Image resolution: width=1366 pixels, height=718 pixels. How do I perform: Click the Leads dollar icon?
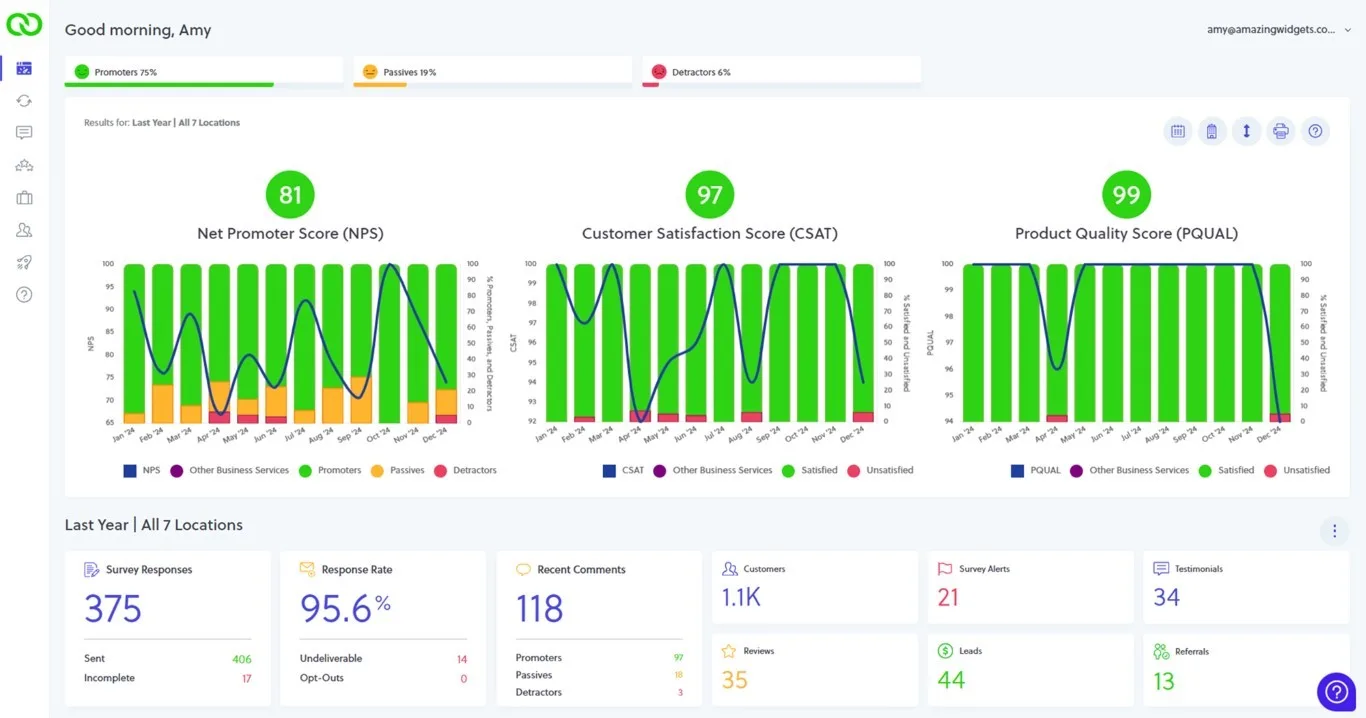[945, 651]
